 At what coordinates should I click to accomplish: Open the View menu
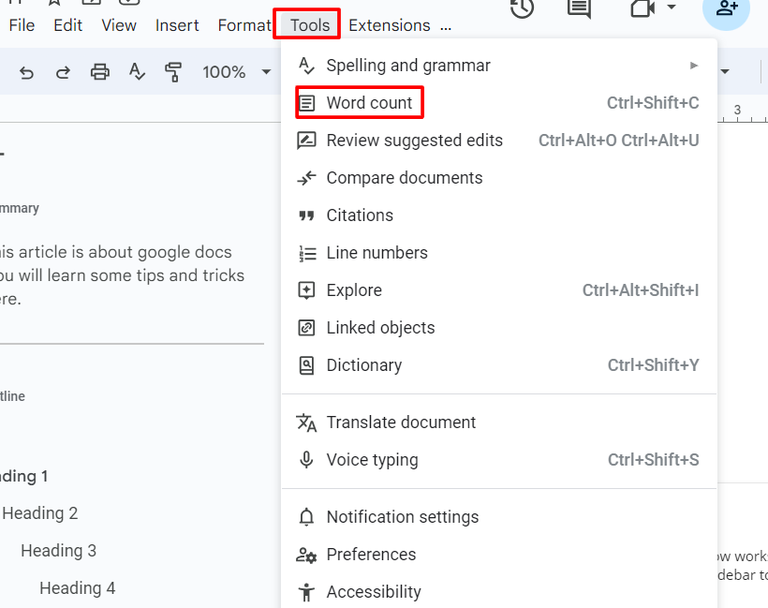click(119, 25)
